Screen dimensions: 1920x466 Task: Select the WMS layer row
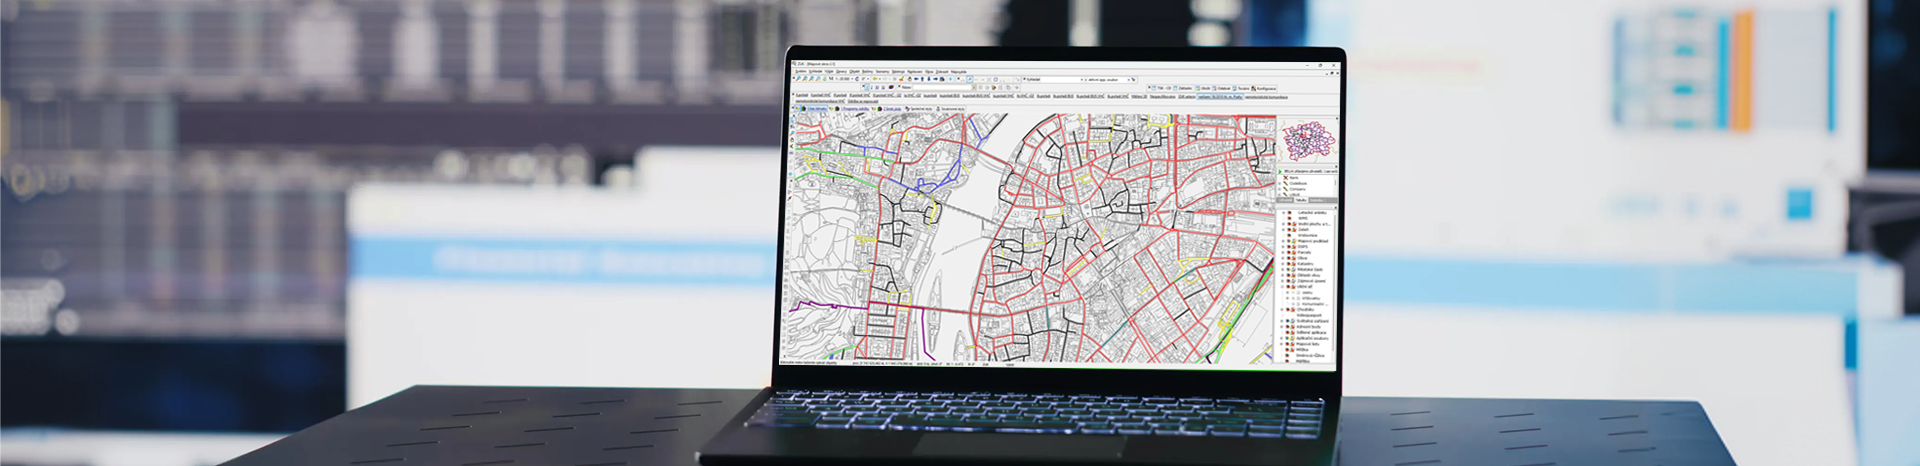(x=1302, y=218)
